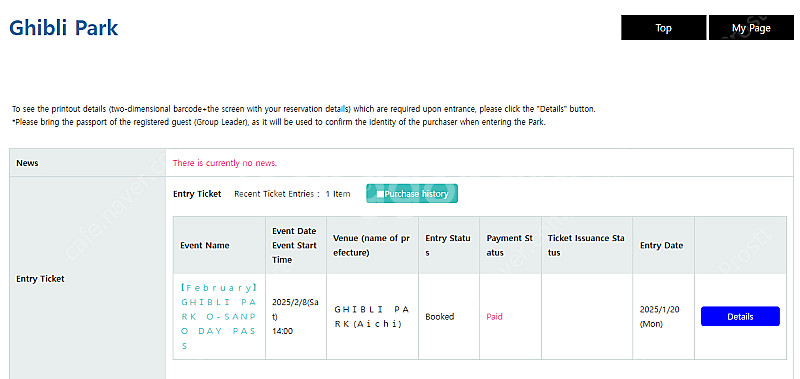This screenshot has height=379, width=800.
Task: Open the February O-SANPO DAY PASS event link
Action: (218, 317)
